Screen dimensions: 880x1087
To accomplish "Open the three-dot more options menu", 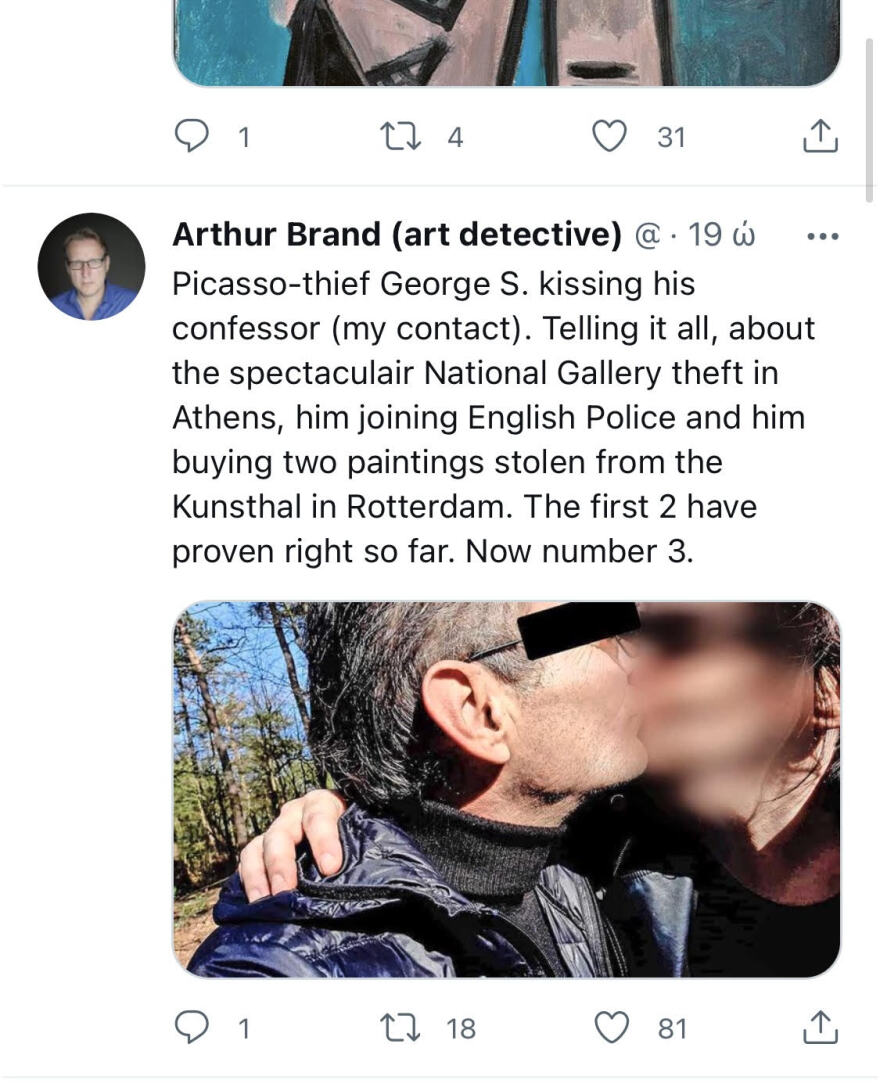I will pos(823,236).
